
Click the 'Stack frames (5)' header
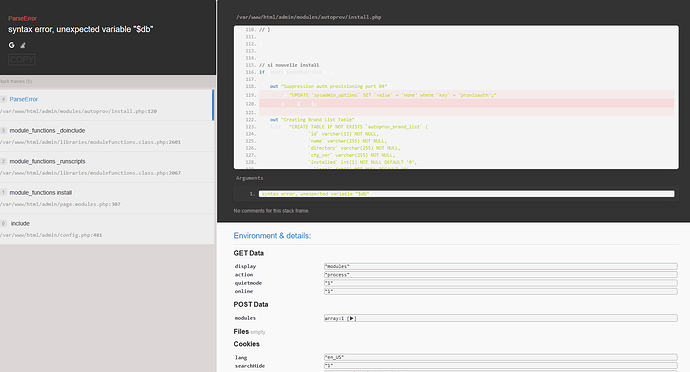click(x=16, y=81)
